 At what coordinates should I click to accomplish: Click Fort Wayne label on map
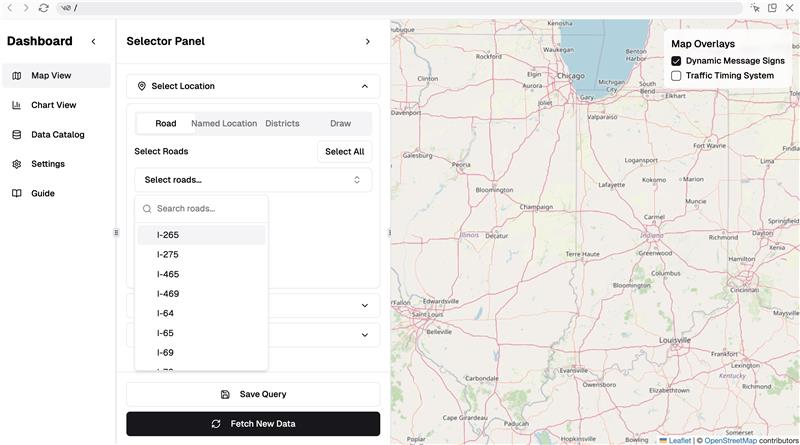(709, 146)
